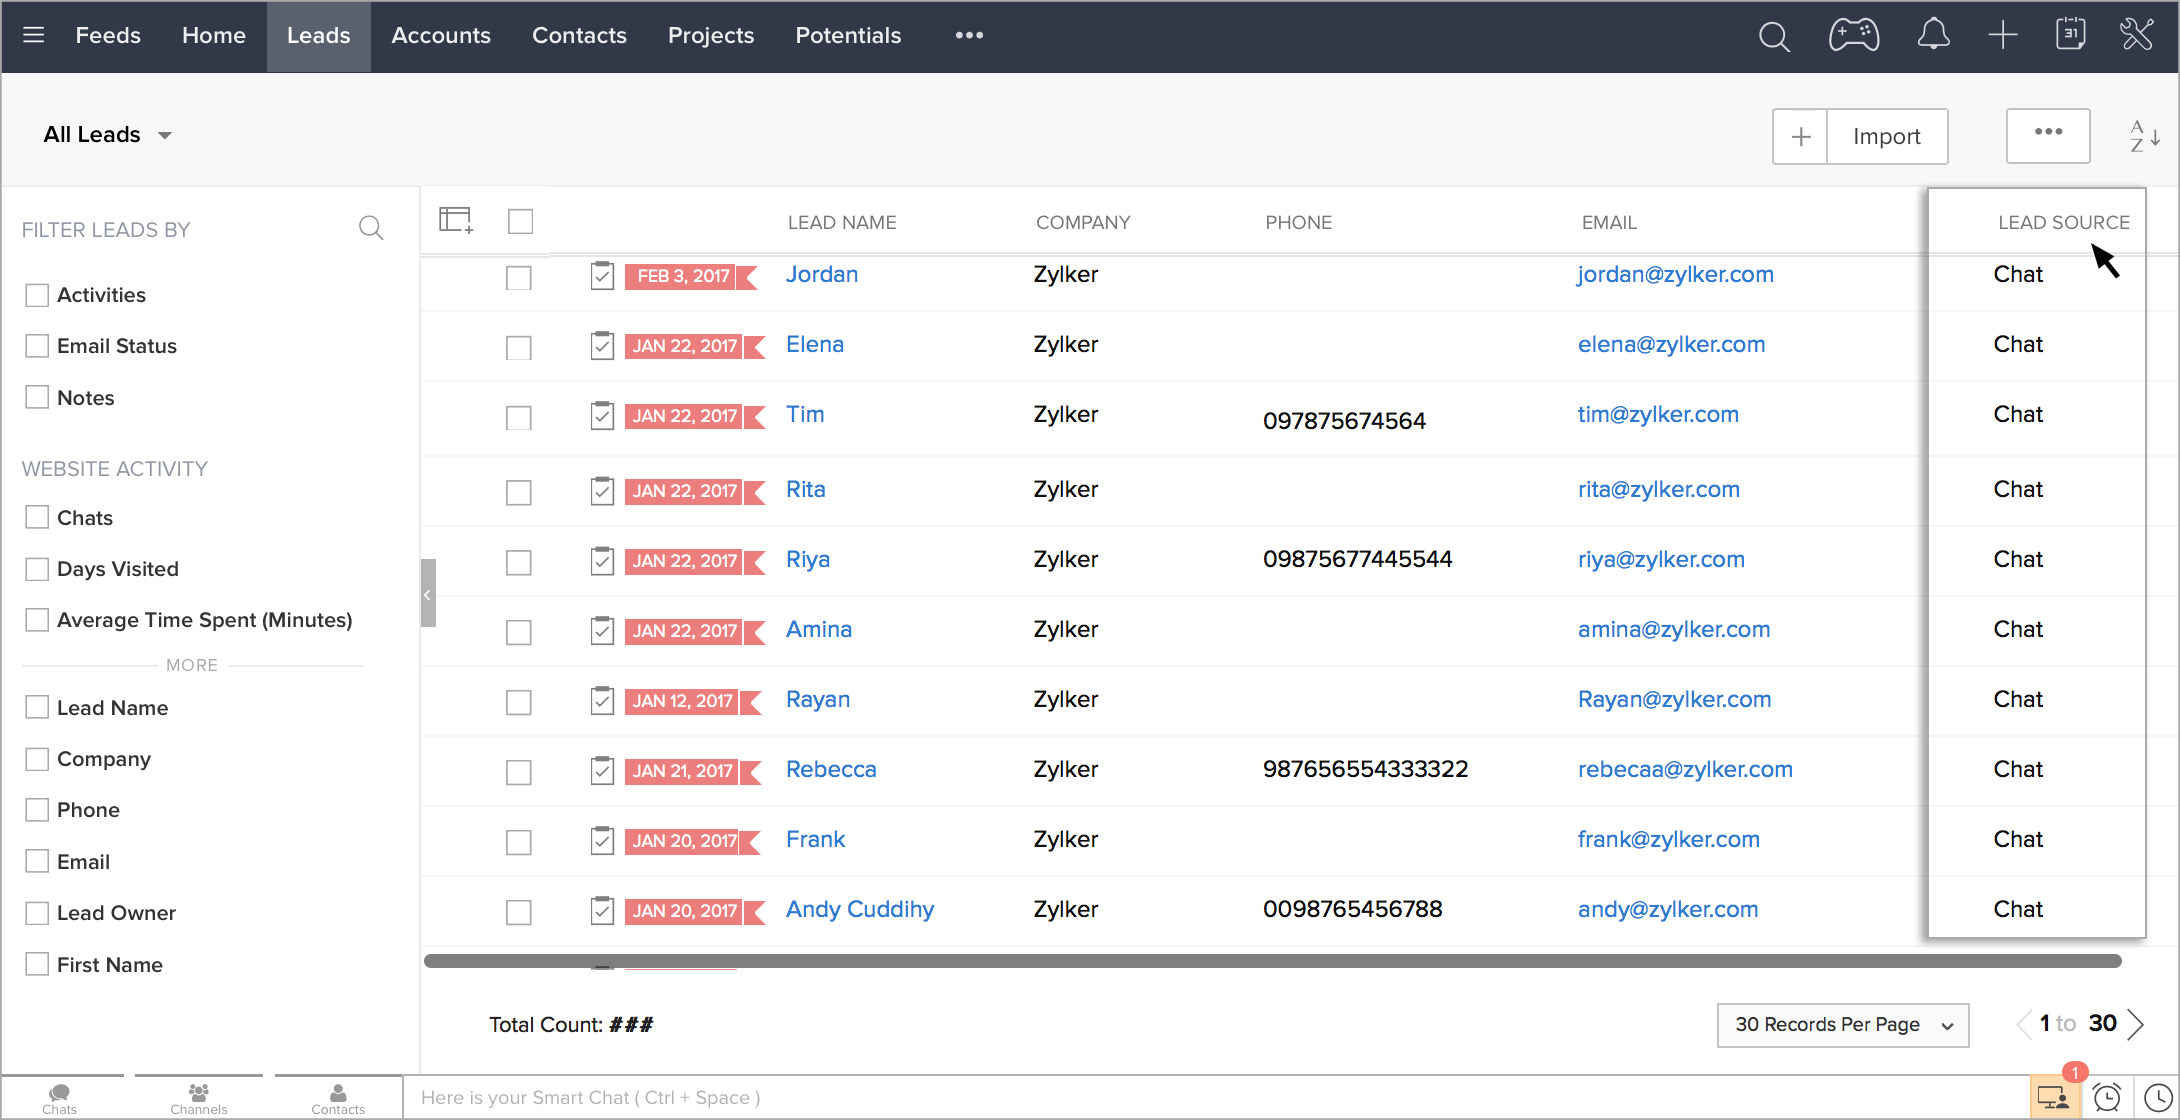Open the notifications bell
The width and height of the screenshot is (2180, 1120).
1933,35
